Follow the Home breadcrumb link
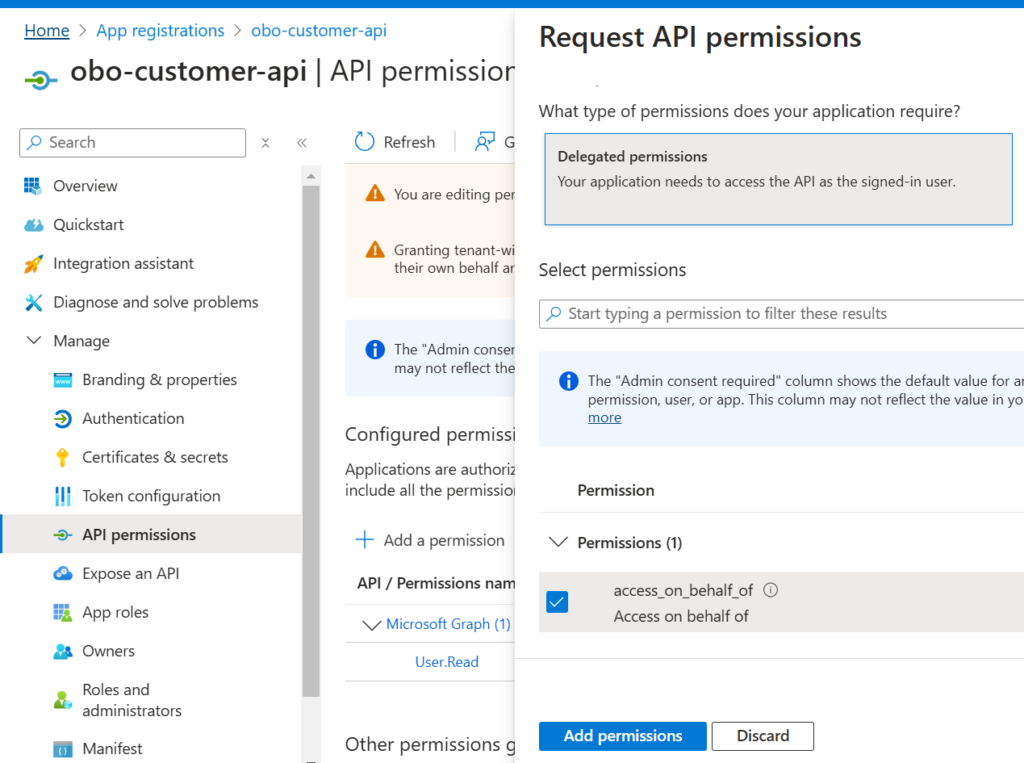Image resolution: width=1024 pixels, height=763 pixels. (x=46, y=31)
